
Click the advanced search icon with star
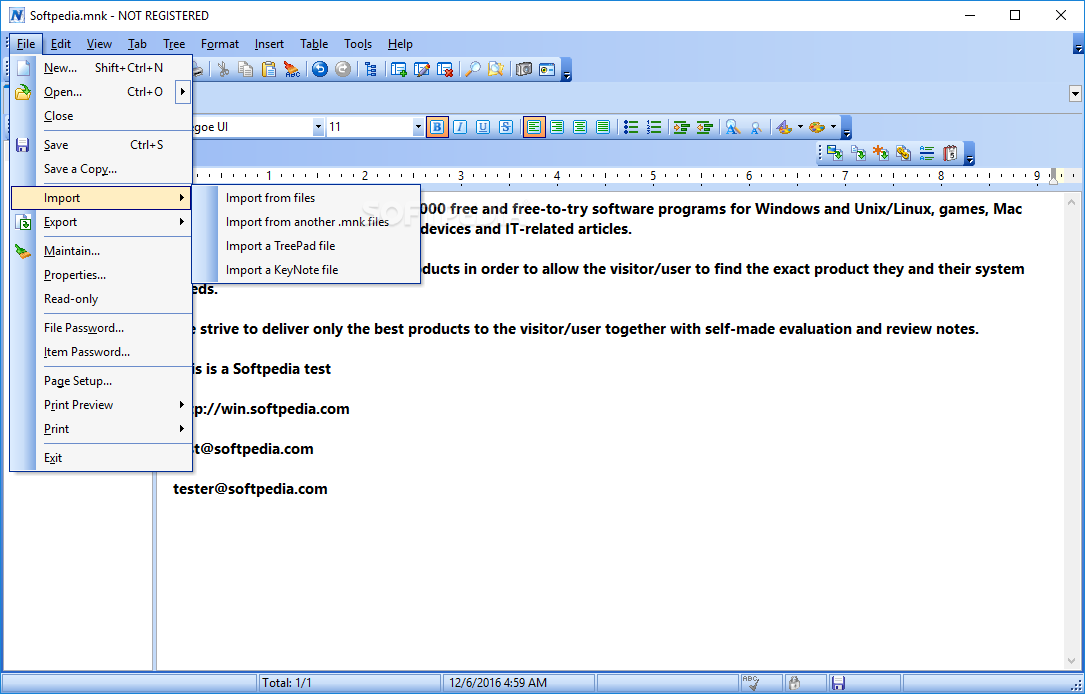495,69
